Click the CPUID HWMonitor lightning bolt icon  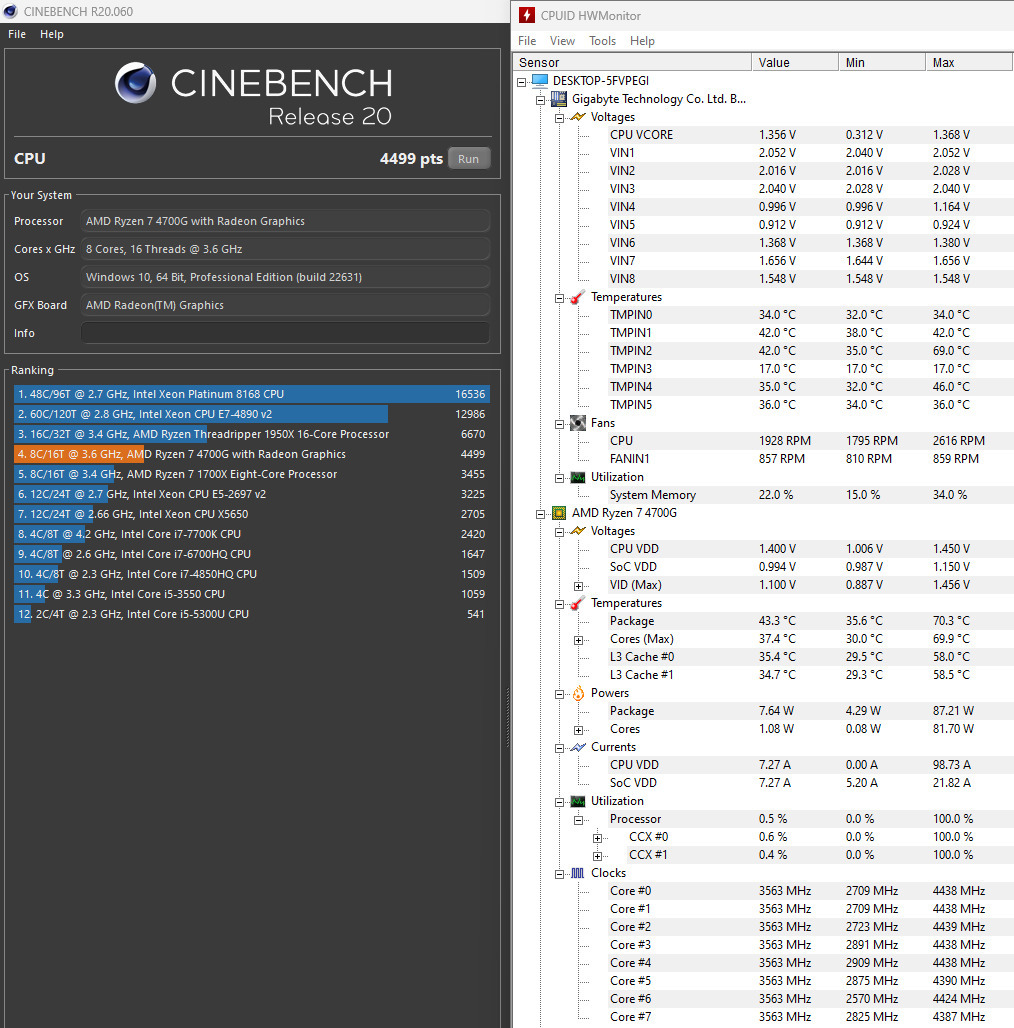pos(526,15)
